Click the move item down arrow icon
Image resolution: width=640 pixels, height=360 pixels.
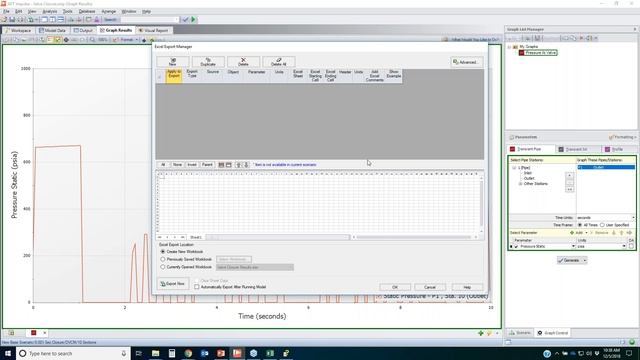coord(246,165)
